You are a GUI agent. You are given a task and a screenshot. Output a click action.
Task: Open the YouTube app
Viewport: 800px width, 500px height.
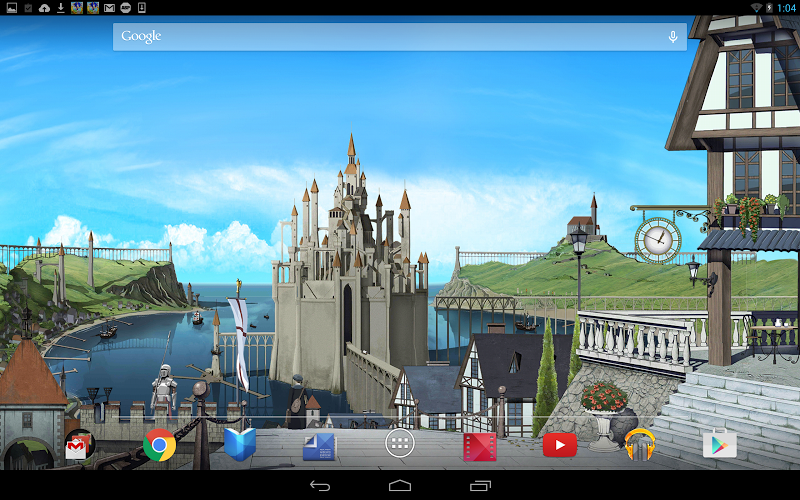[x=560, y=445]
